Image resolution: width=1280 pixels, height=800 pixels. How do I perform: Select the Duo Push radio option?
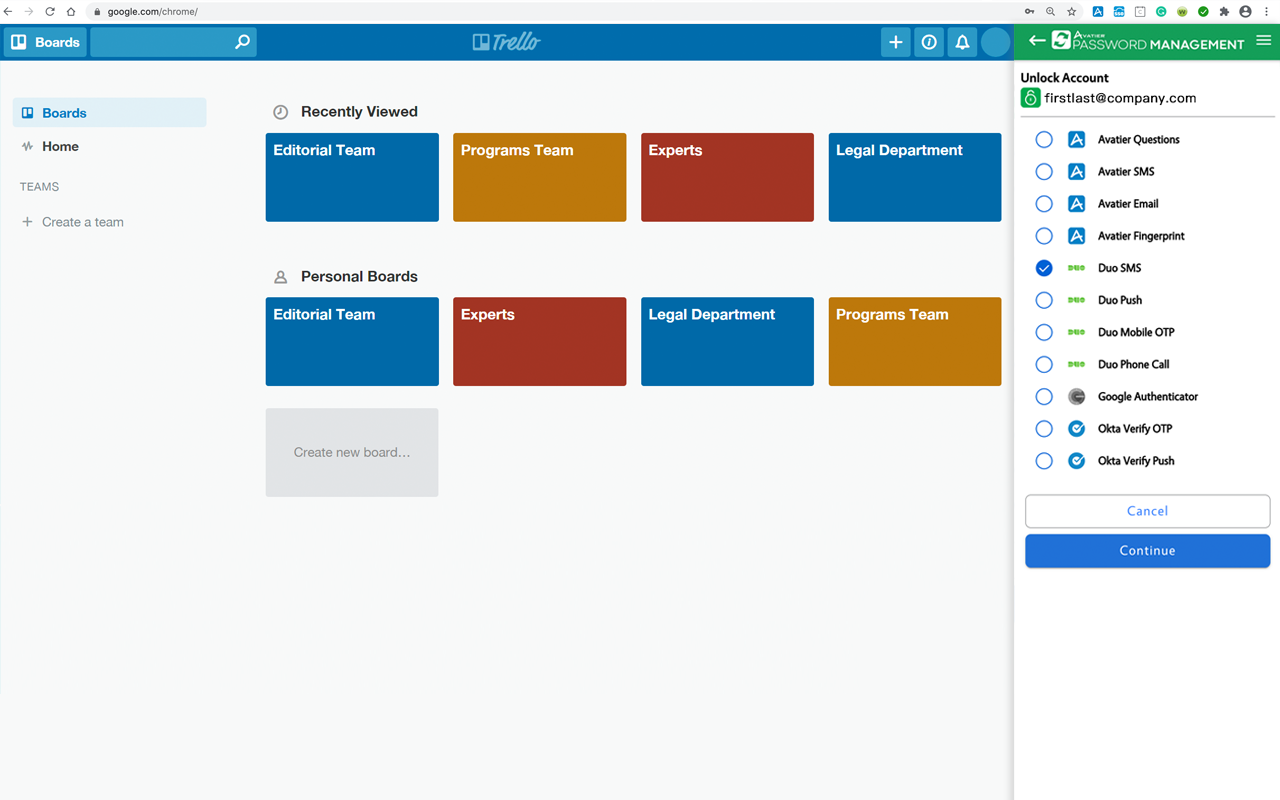(x=1044, y=300)
